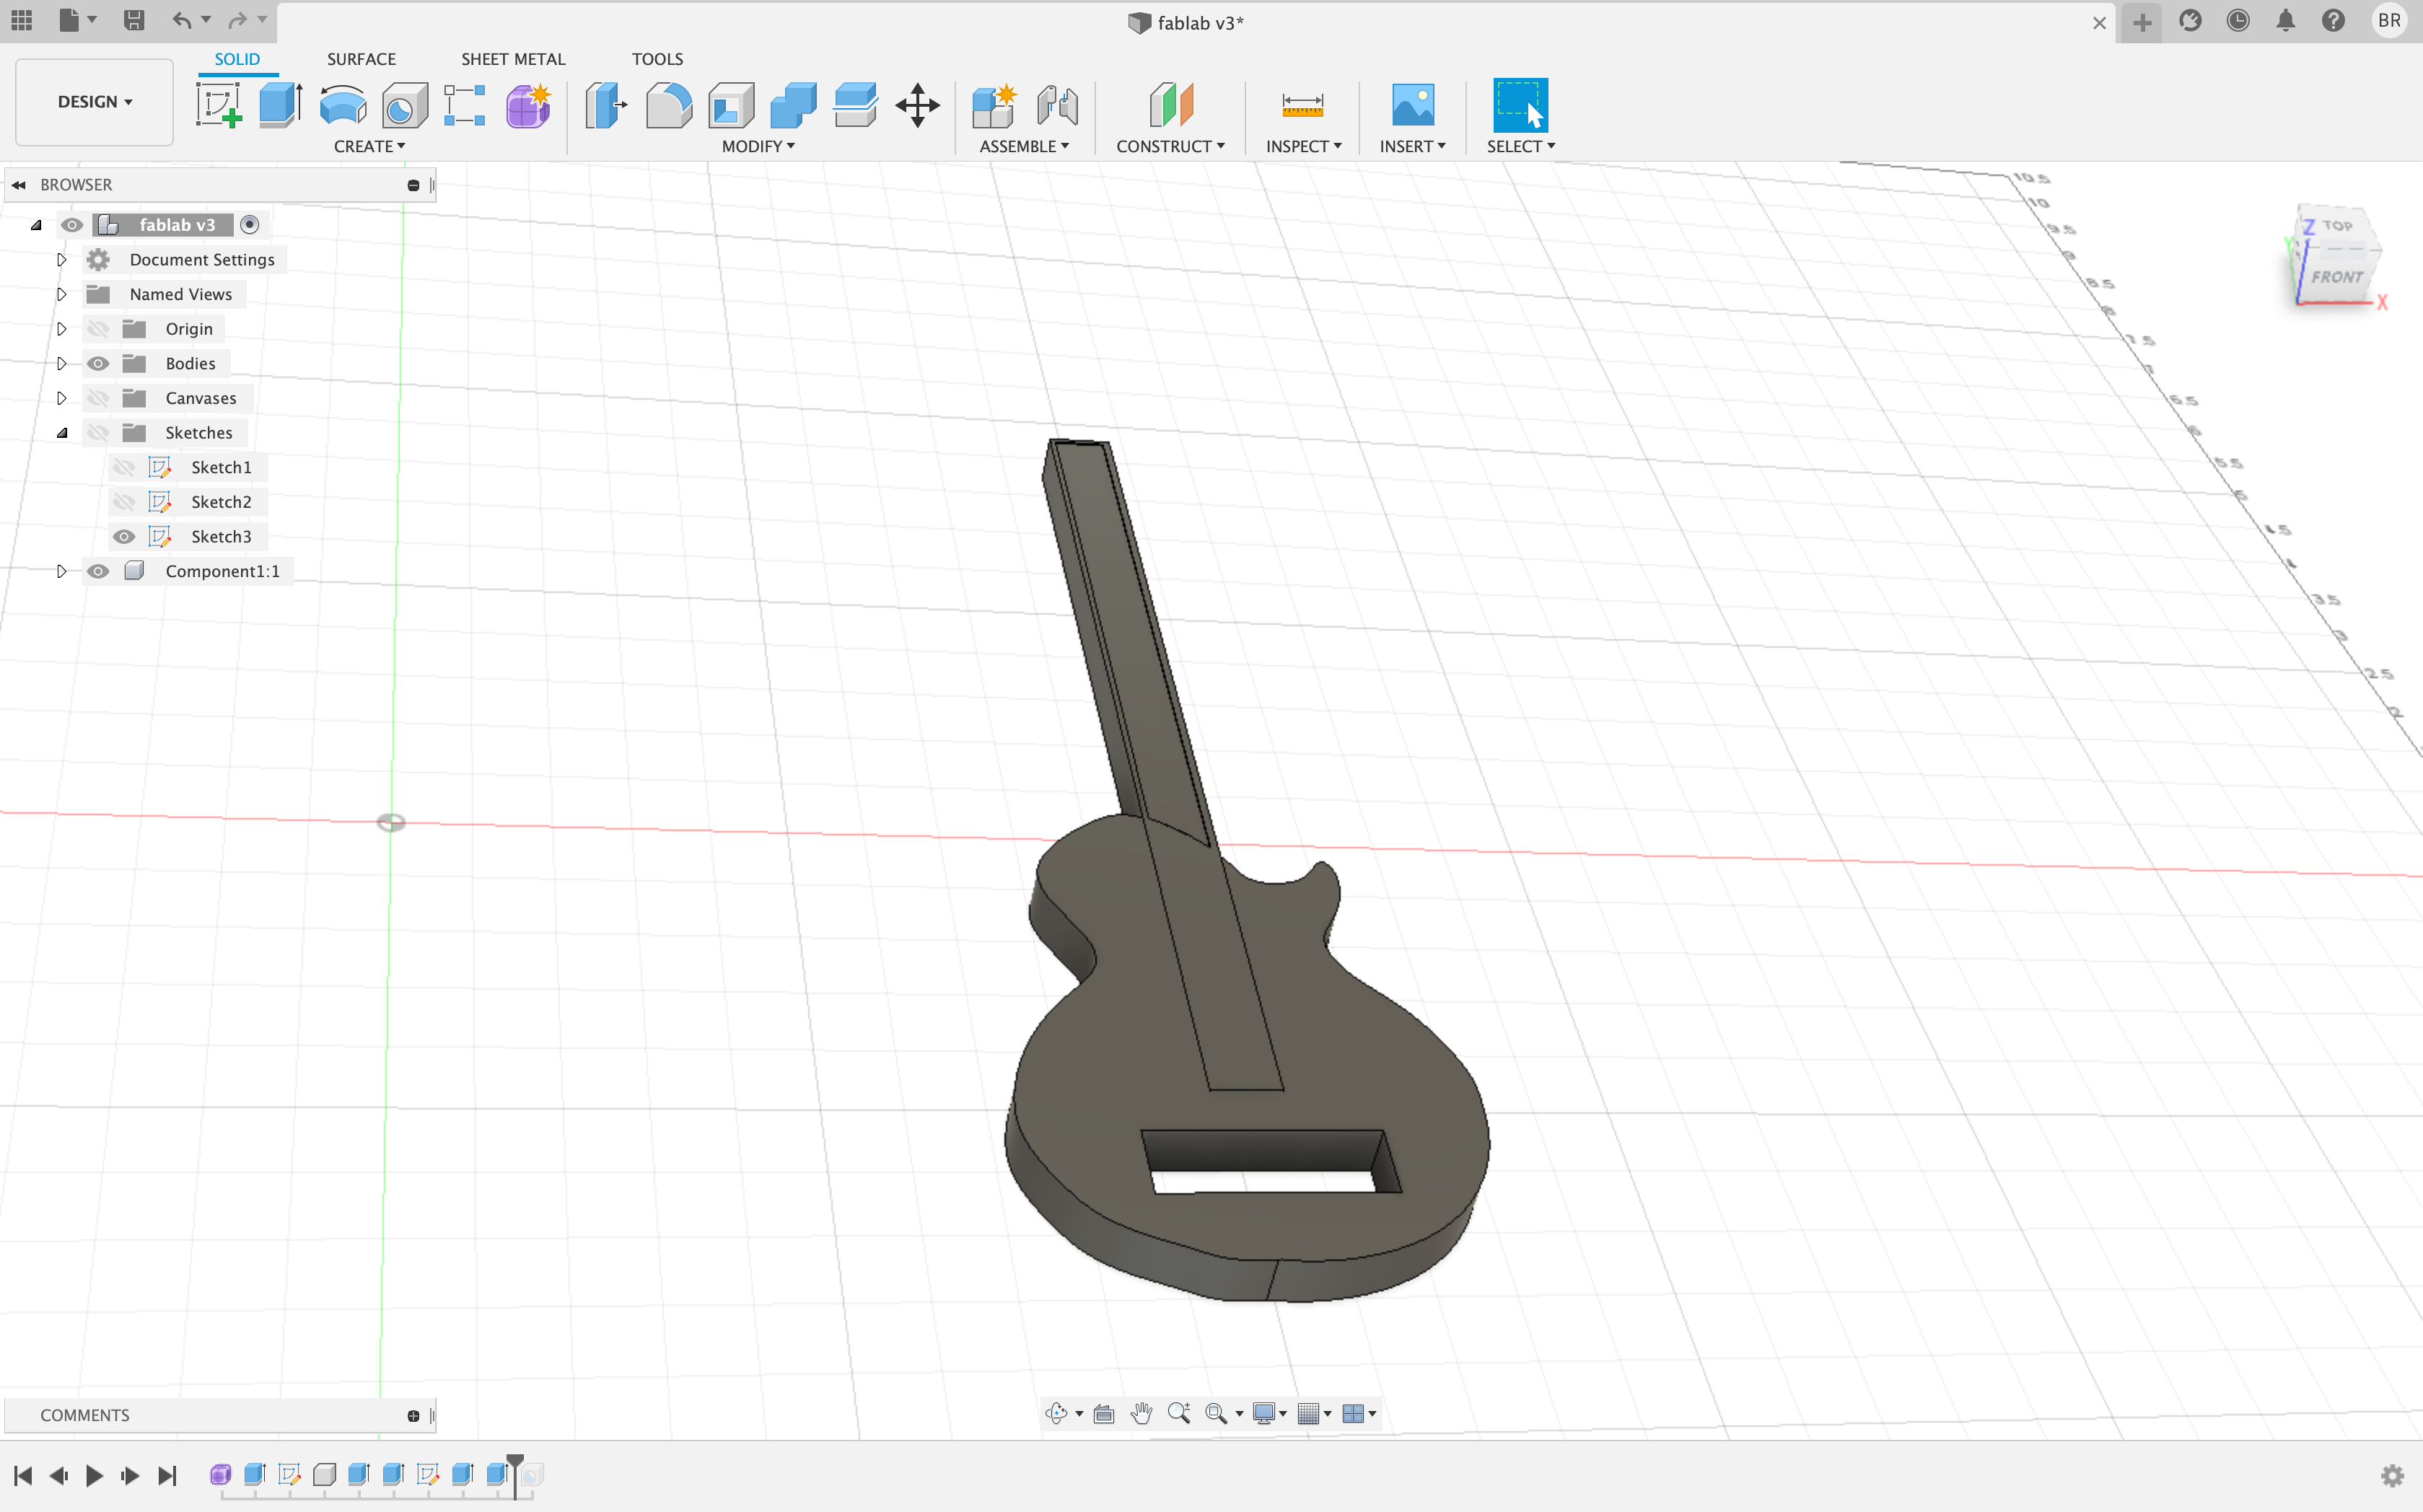This screenshot has height=1512, width=2423.
Task: Show Sketch1 using its eye icon
Action: point(124,467)
